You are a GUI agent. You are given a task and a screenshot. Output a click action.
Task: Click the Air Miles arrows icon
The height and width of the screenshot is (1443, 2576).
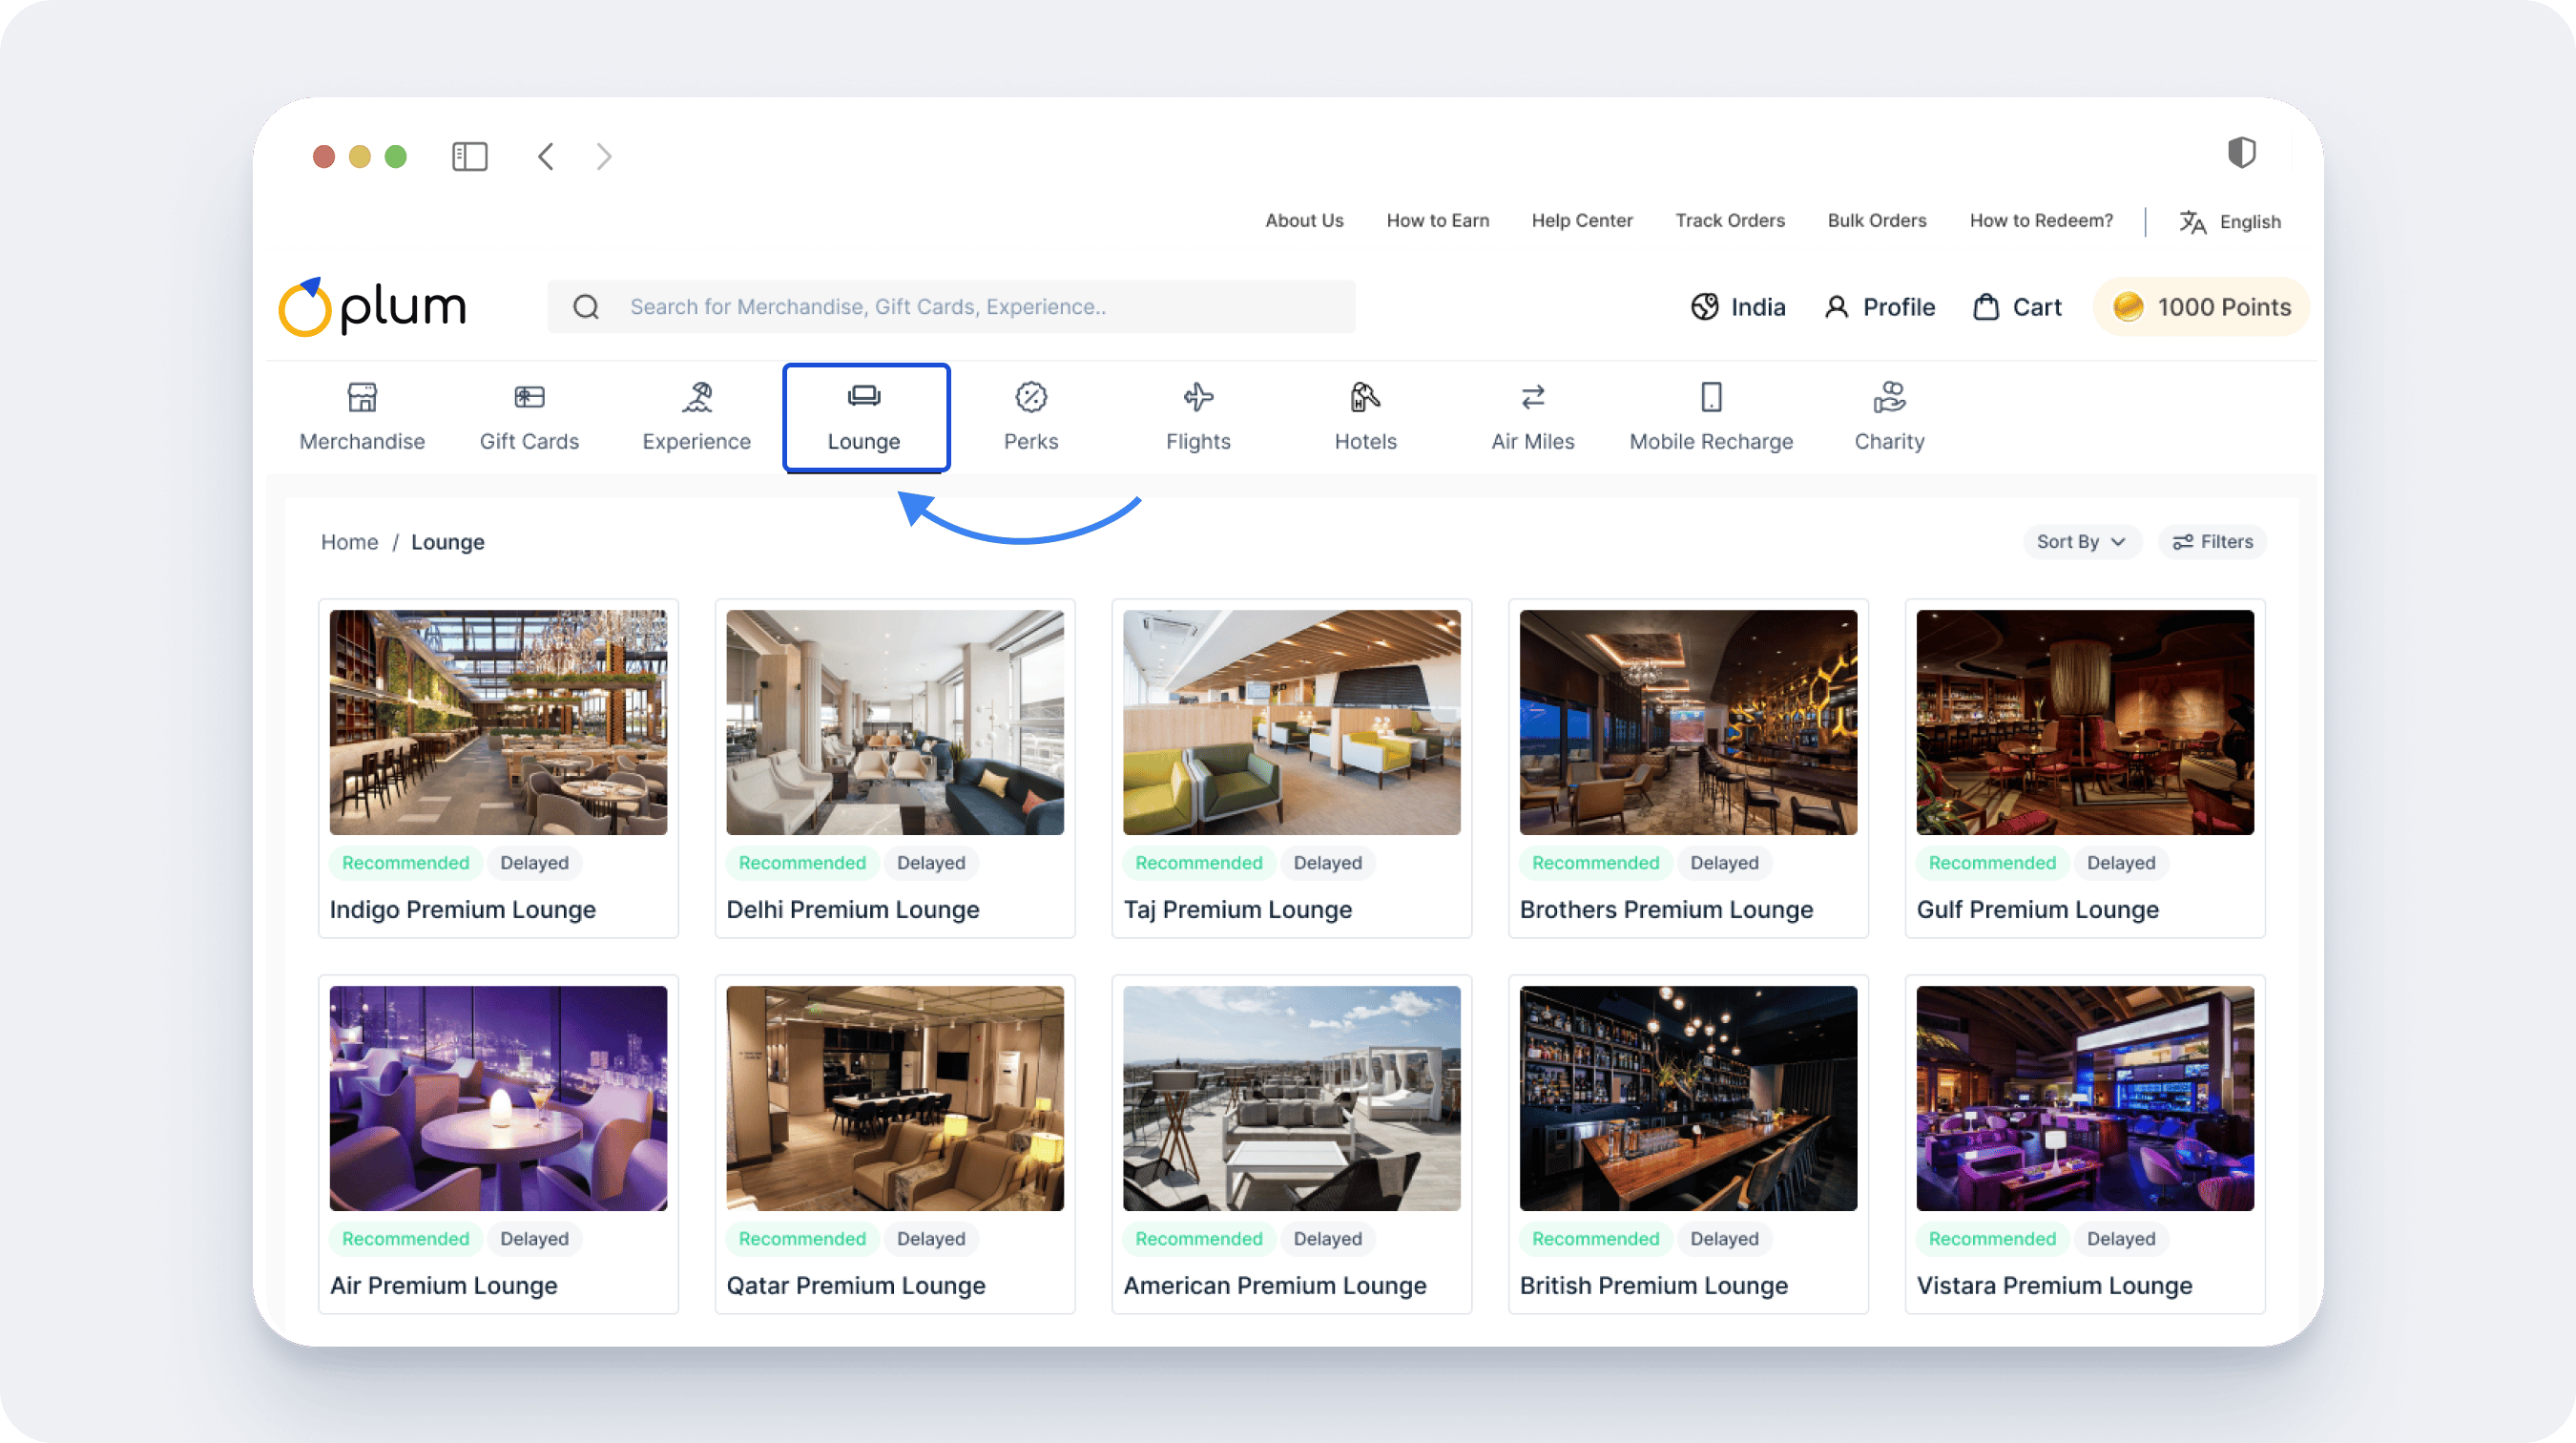[x=1533, y=397]
